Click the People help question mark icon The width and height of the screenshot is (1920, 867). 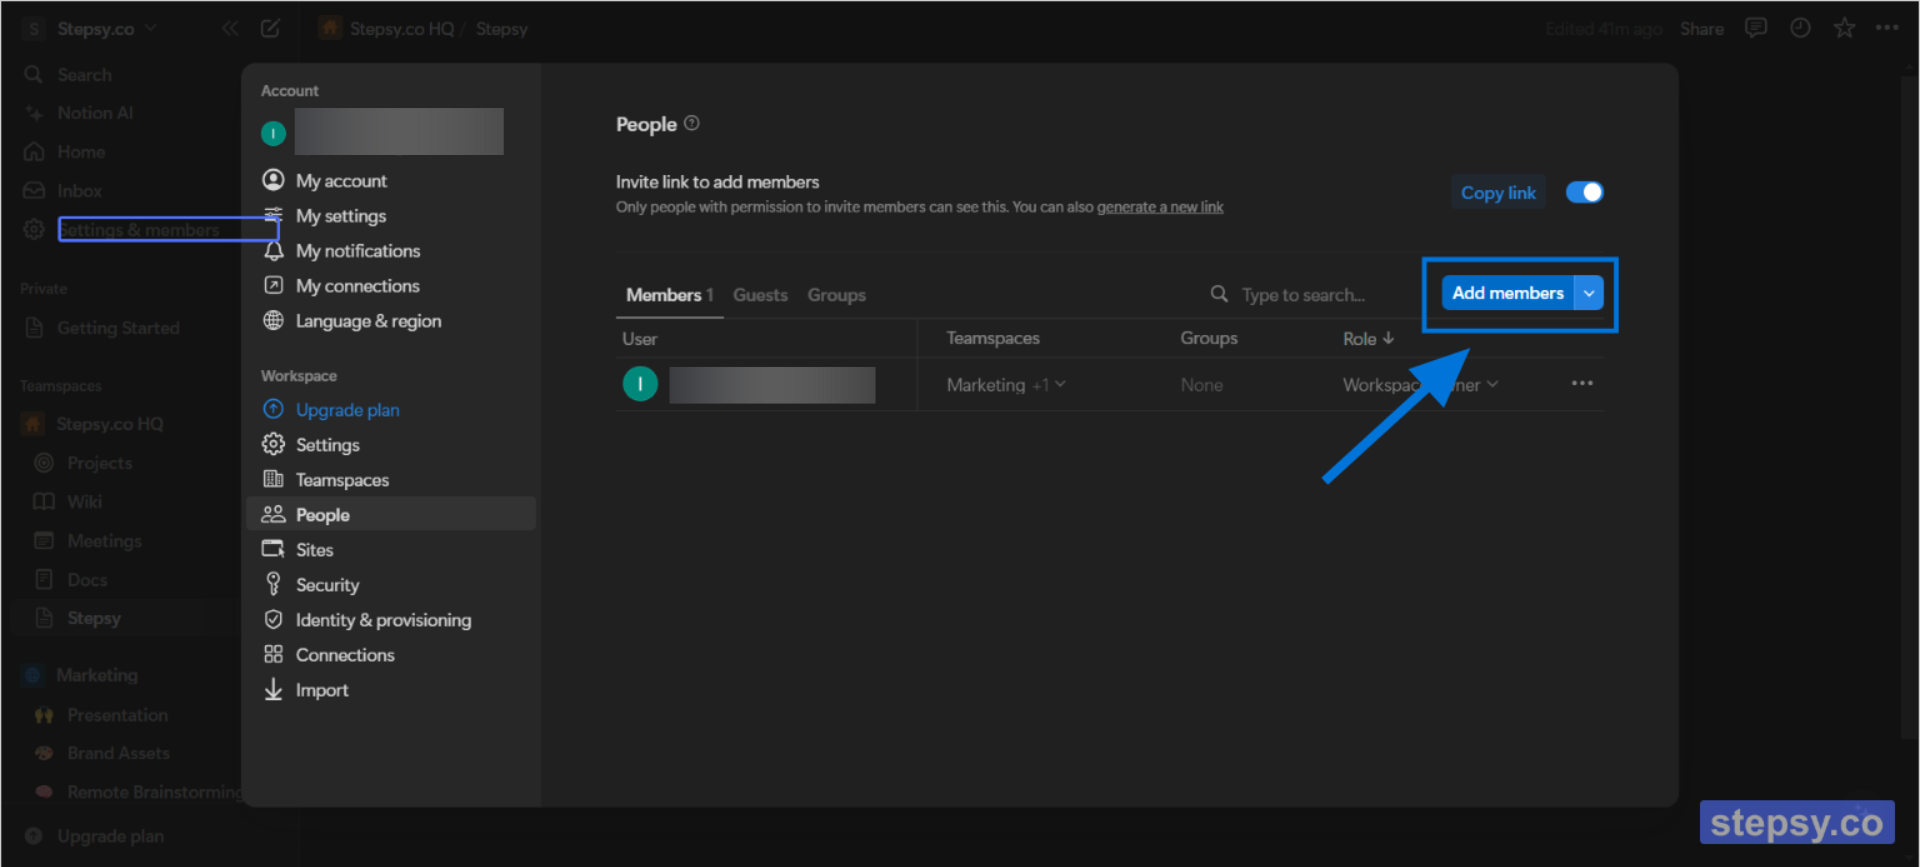pos(691,123)
